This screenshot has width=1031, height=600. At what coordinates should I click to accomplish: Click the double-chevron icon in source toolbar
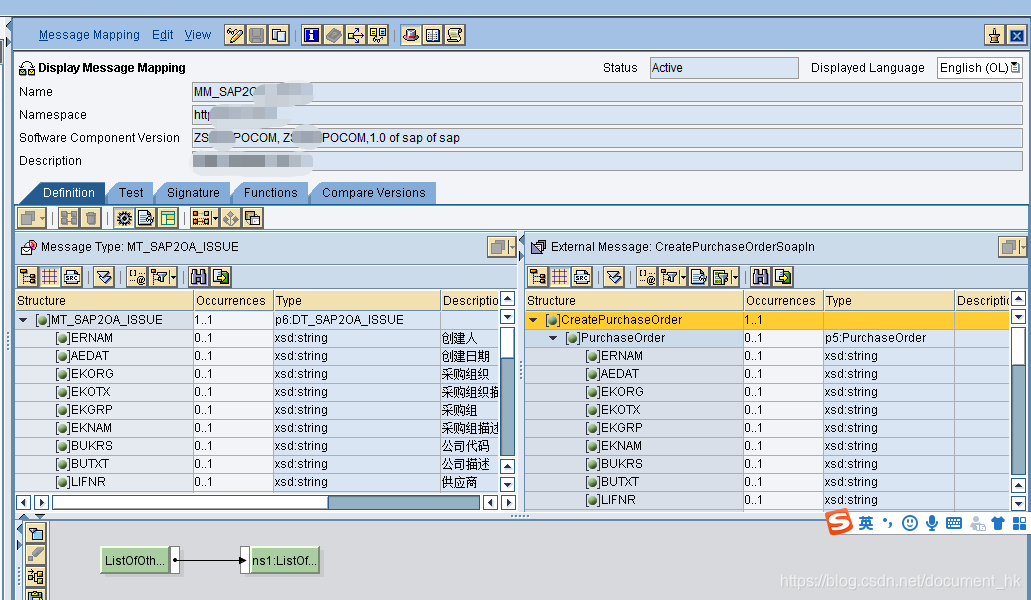(x=104, y=277)
